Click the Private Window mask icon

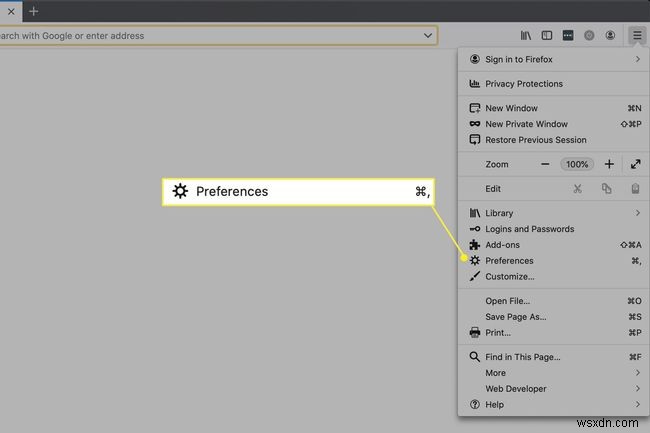pos(475,124)
